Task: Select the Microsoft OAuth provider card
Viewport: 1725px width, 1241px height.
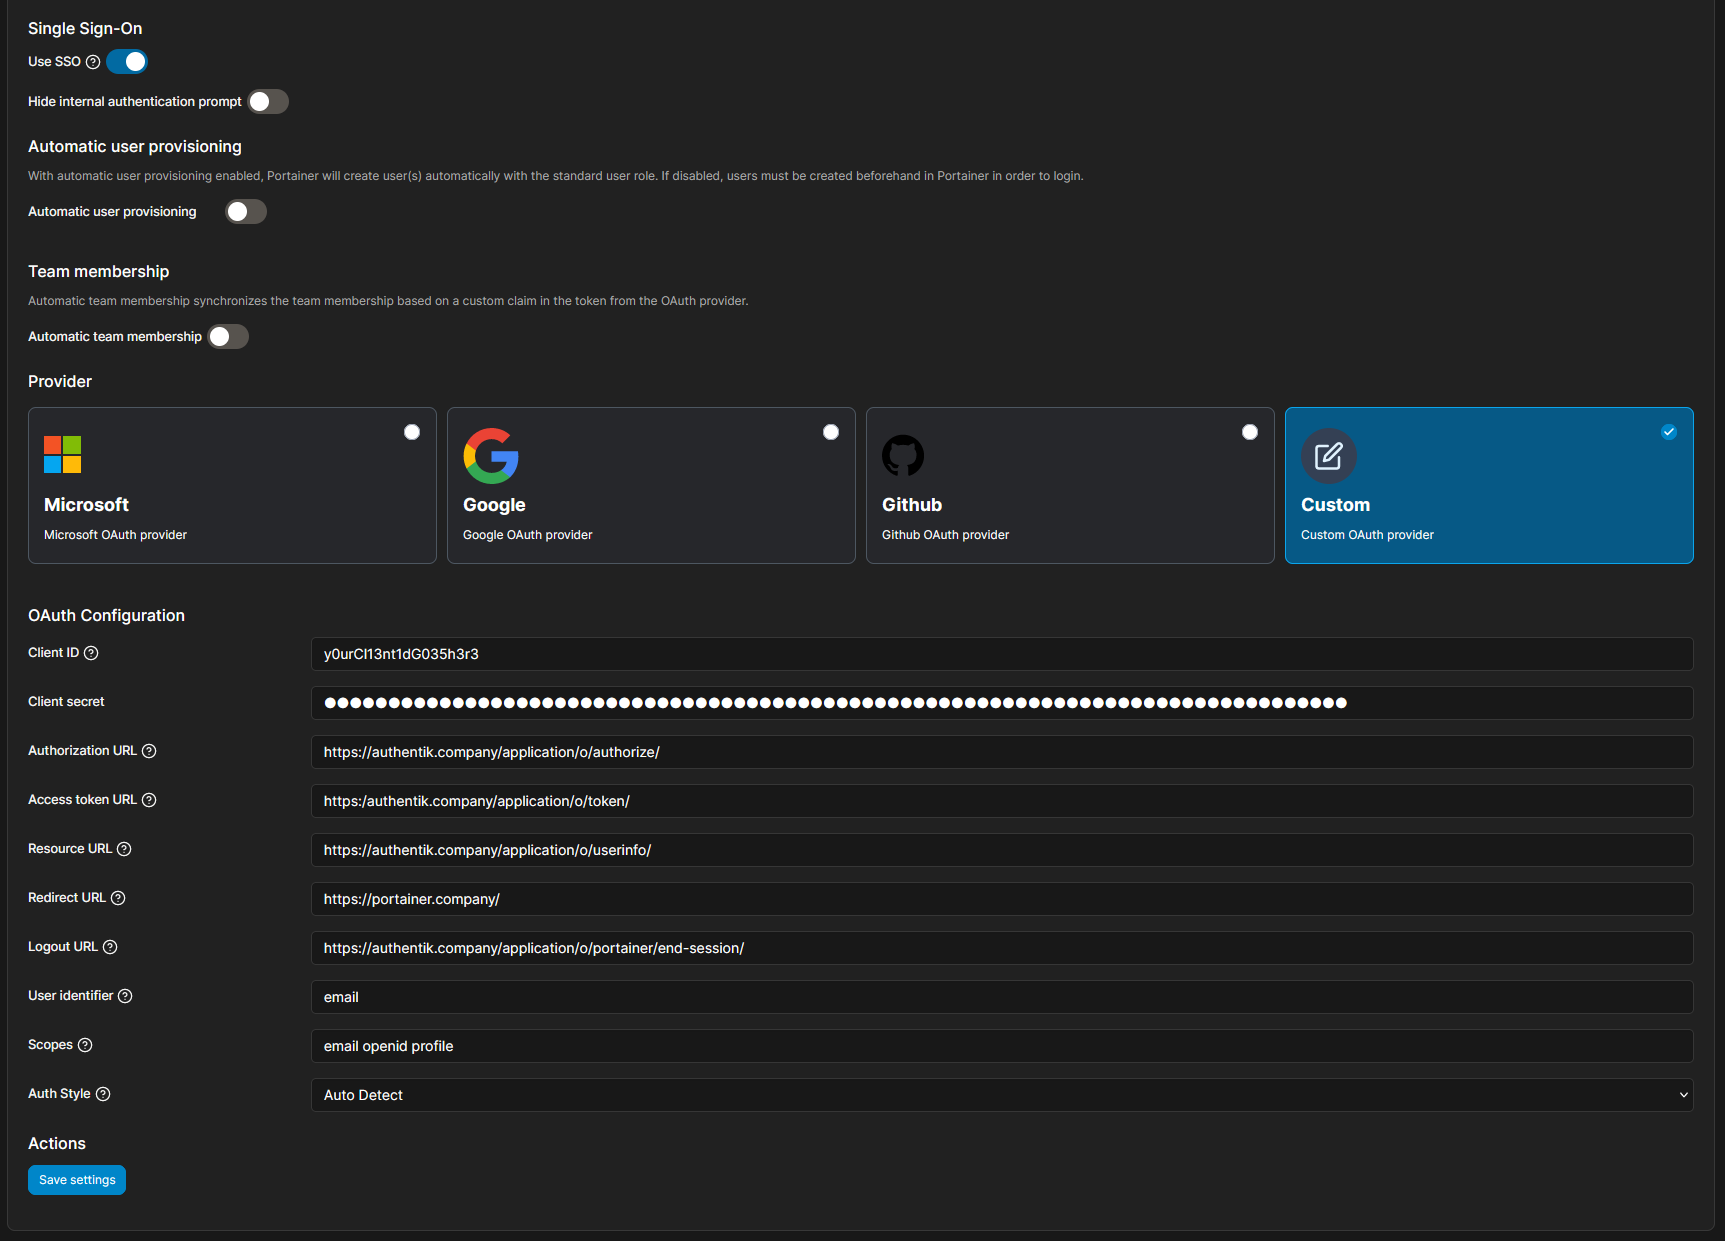Action: tap(232, 485)
